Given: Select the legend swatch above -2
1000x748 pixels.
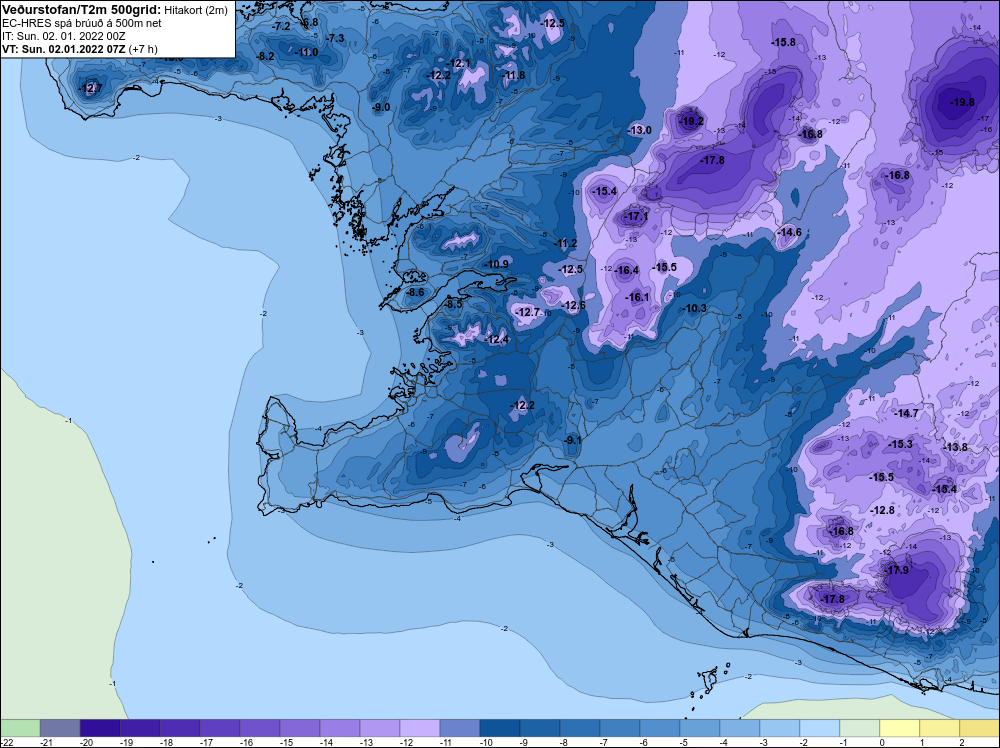Looking at the screenshot, I should click(820, 728).
